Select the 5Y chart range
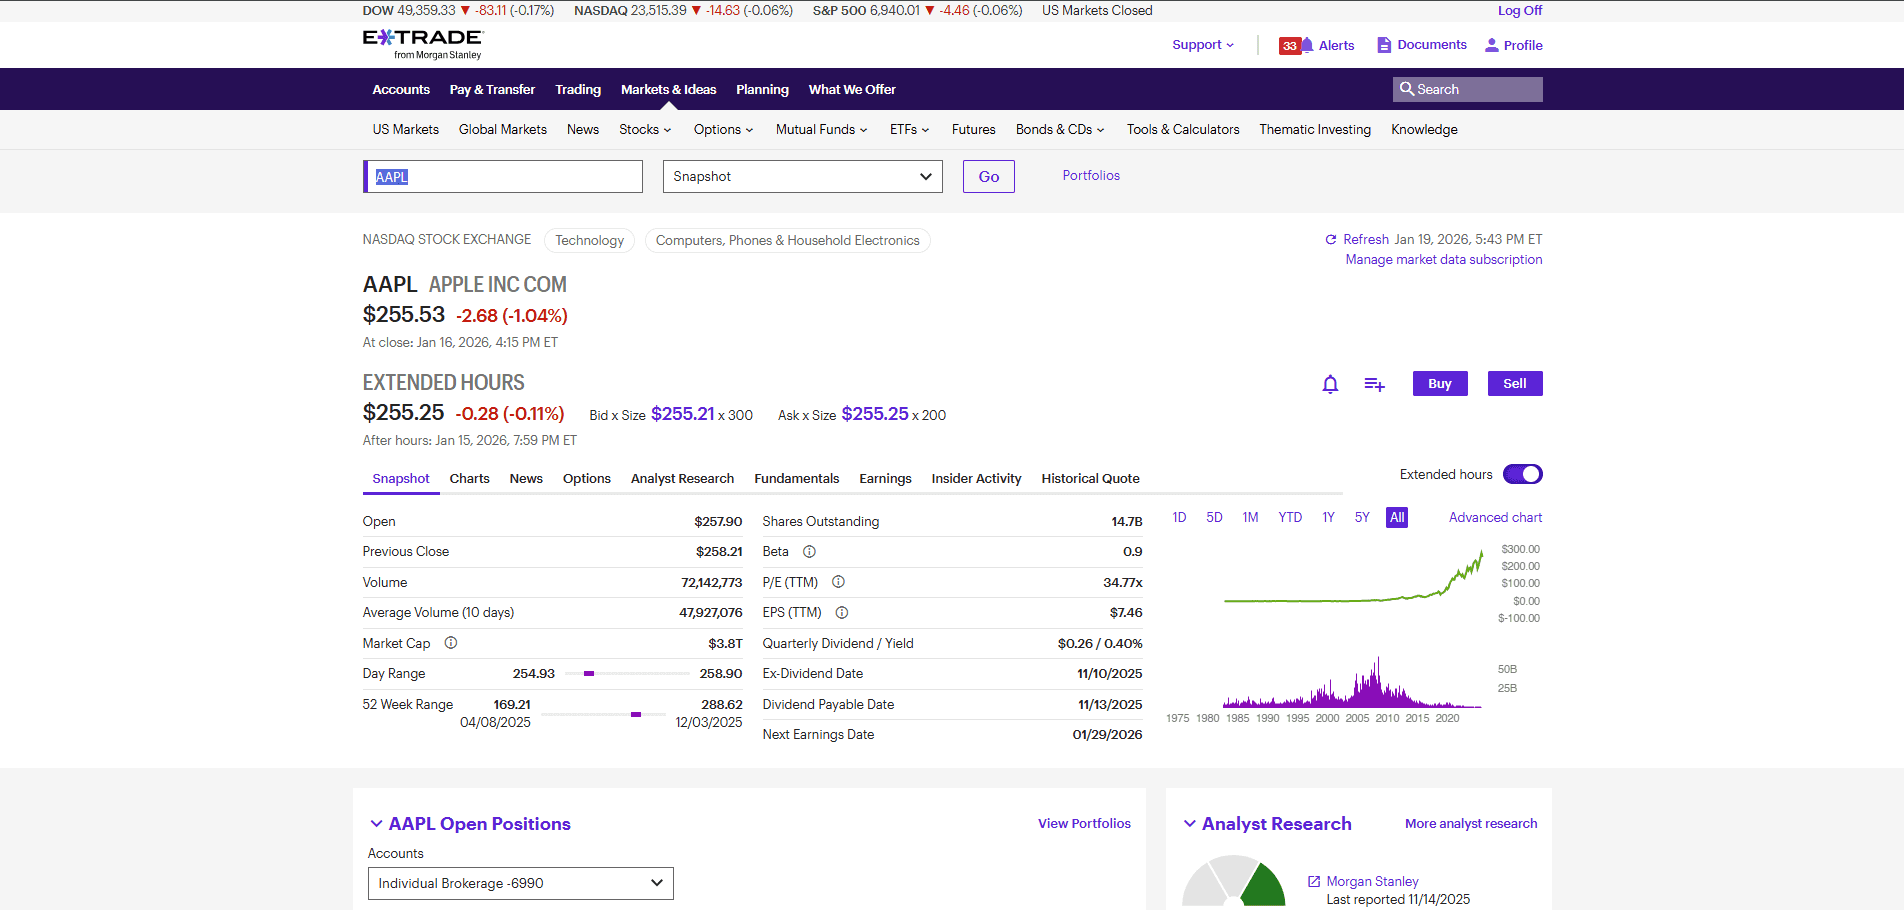This screenshot has width=1904, height=910. coord(1362,518)
